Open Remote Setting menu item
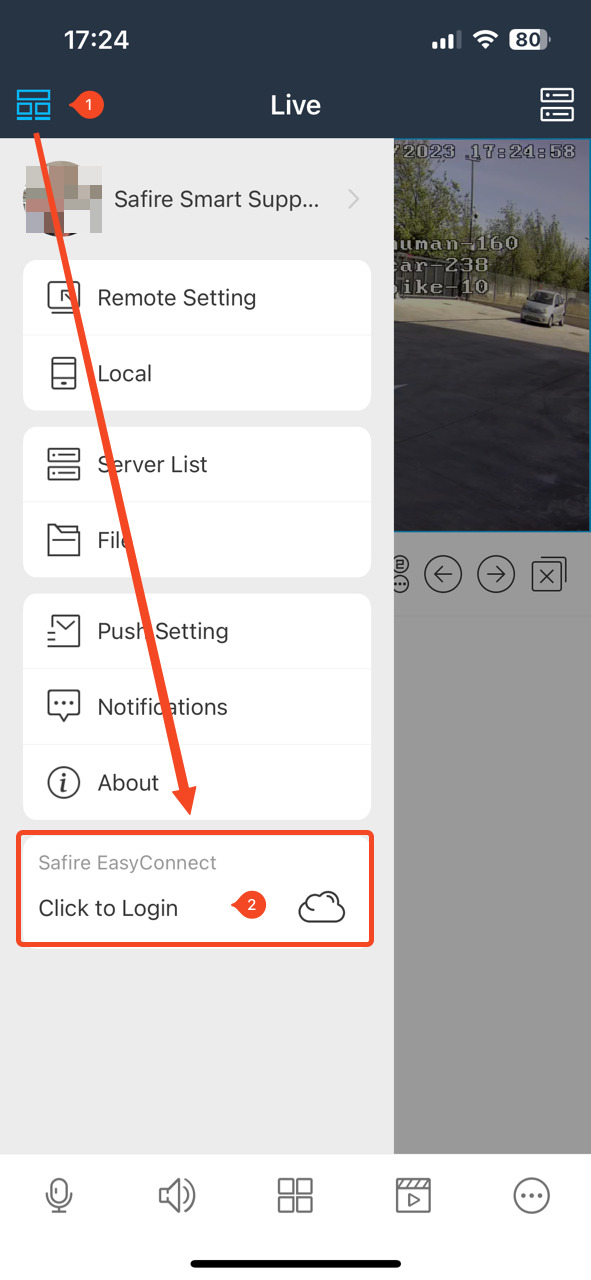 click(x=197, y=298)
